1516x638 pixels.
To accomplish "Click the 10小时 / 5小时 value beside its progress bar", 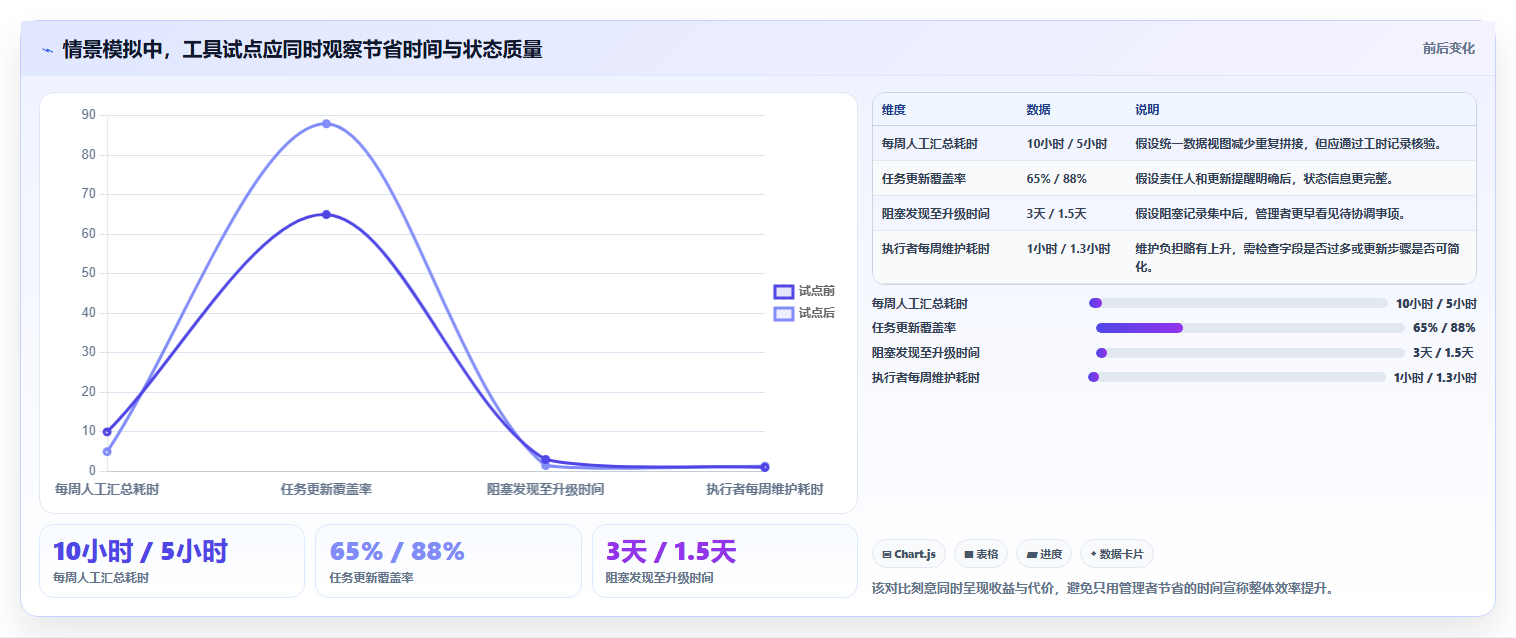I will coord(1436,304).
